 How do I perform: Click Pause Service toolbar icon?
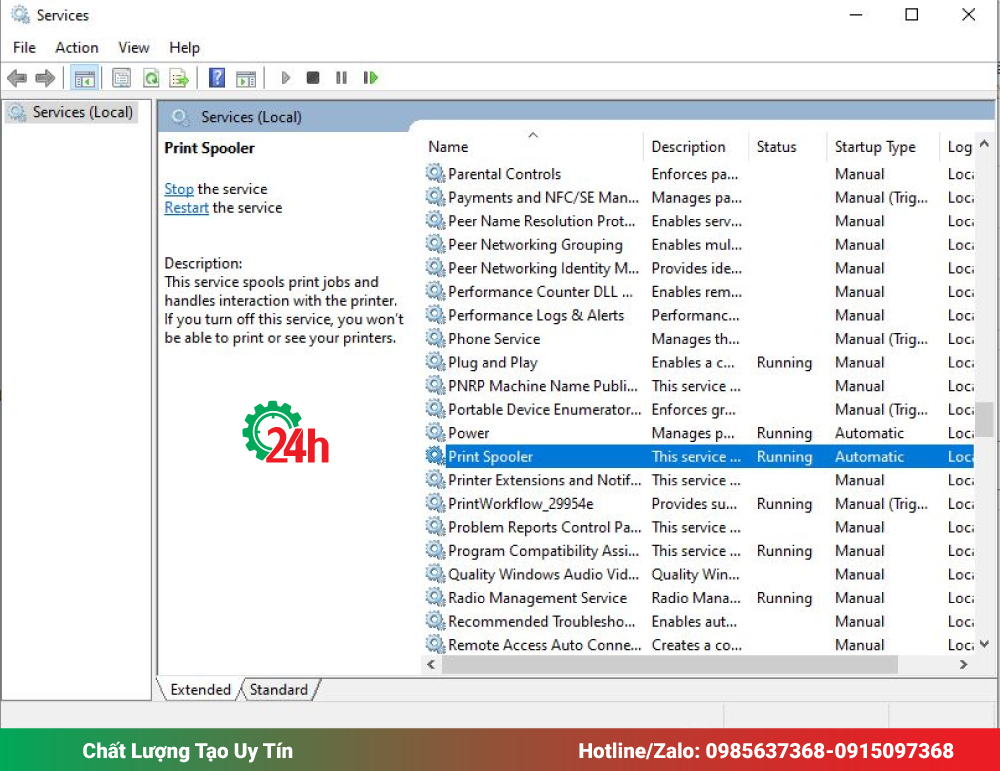341,78
